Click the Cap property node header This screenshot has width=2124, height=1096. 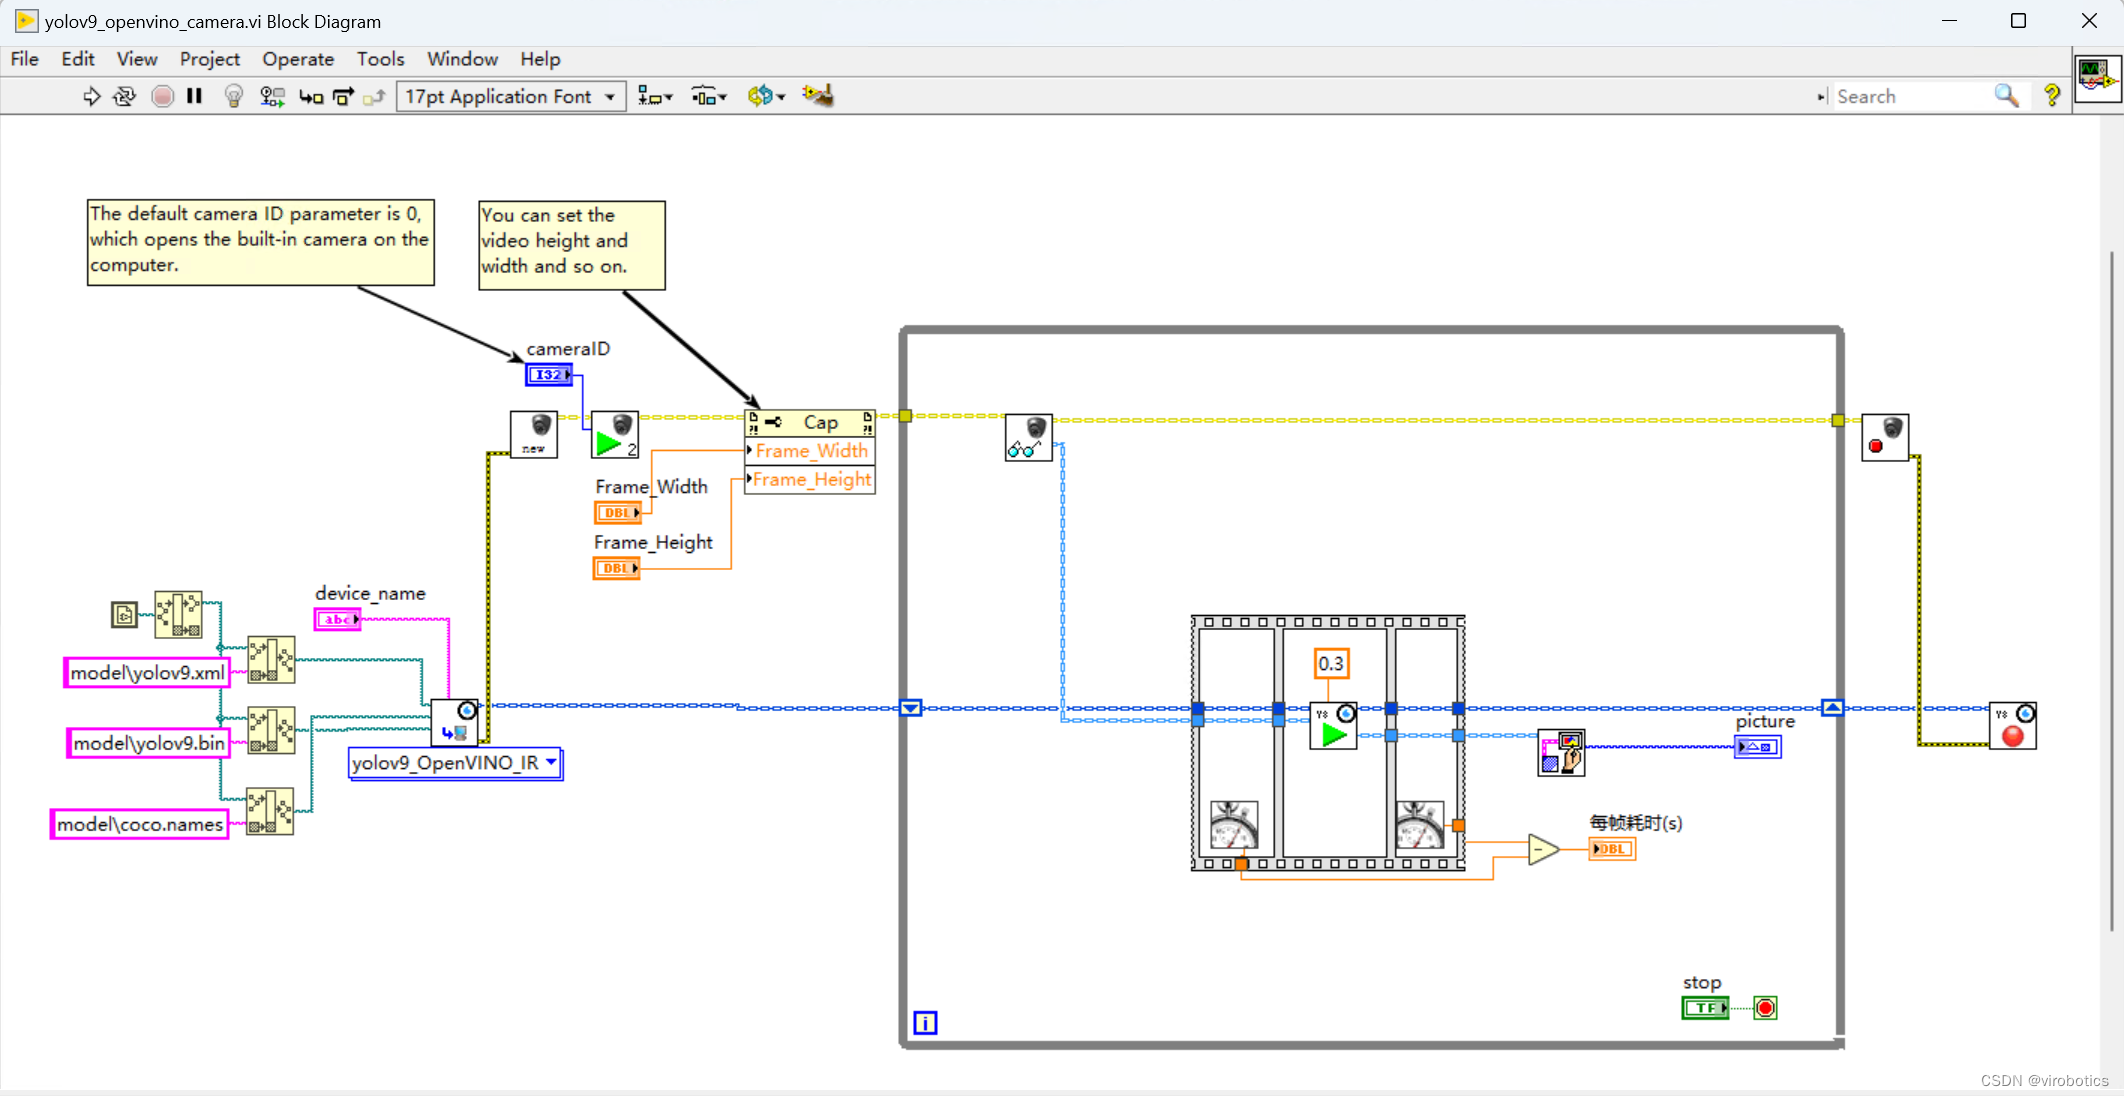coord(810,422)
